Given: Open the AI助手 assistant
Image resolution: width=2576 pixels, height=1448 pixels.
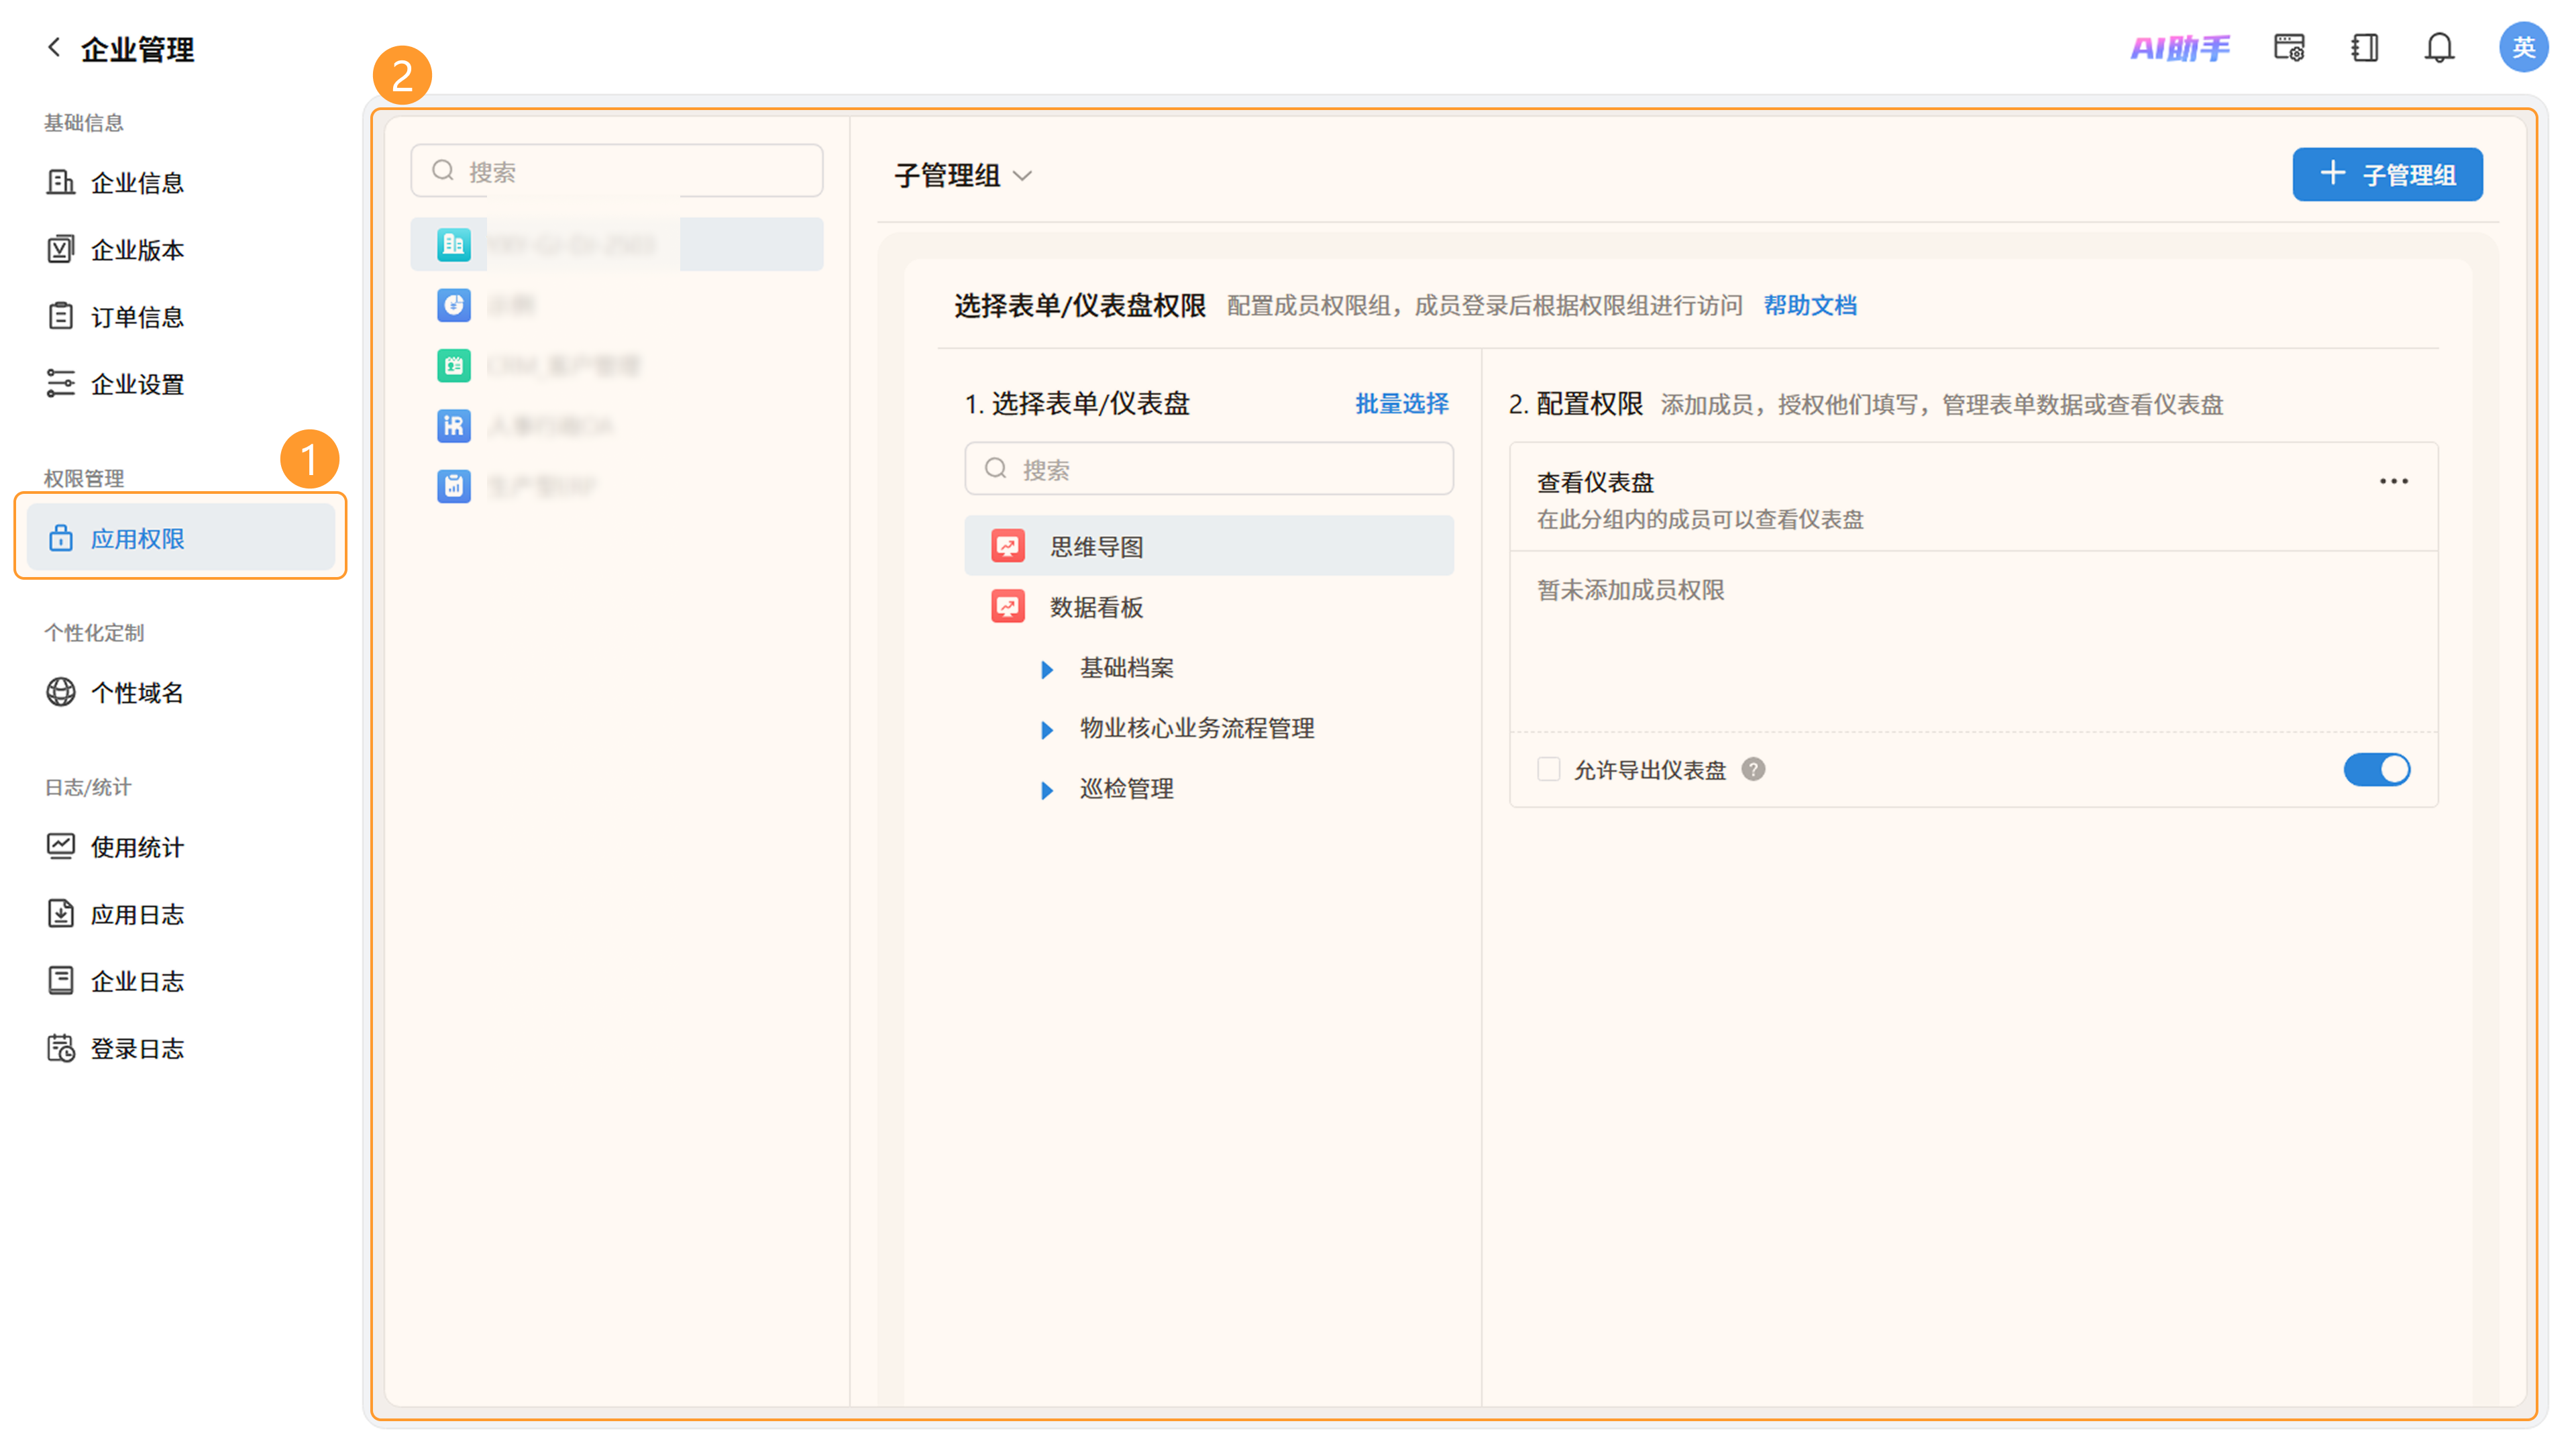Looking at the screenshot, I should click(x=2179, y=47).
